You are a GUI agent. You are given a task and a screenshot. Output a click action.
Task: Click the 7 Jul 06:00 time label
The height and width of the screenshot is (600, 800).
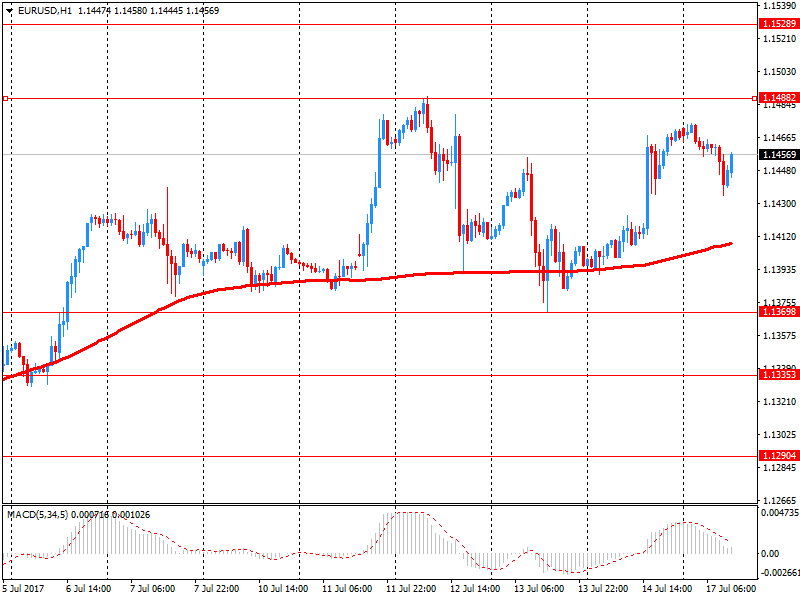(x=153, y=589)
